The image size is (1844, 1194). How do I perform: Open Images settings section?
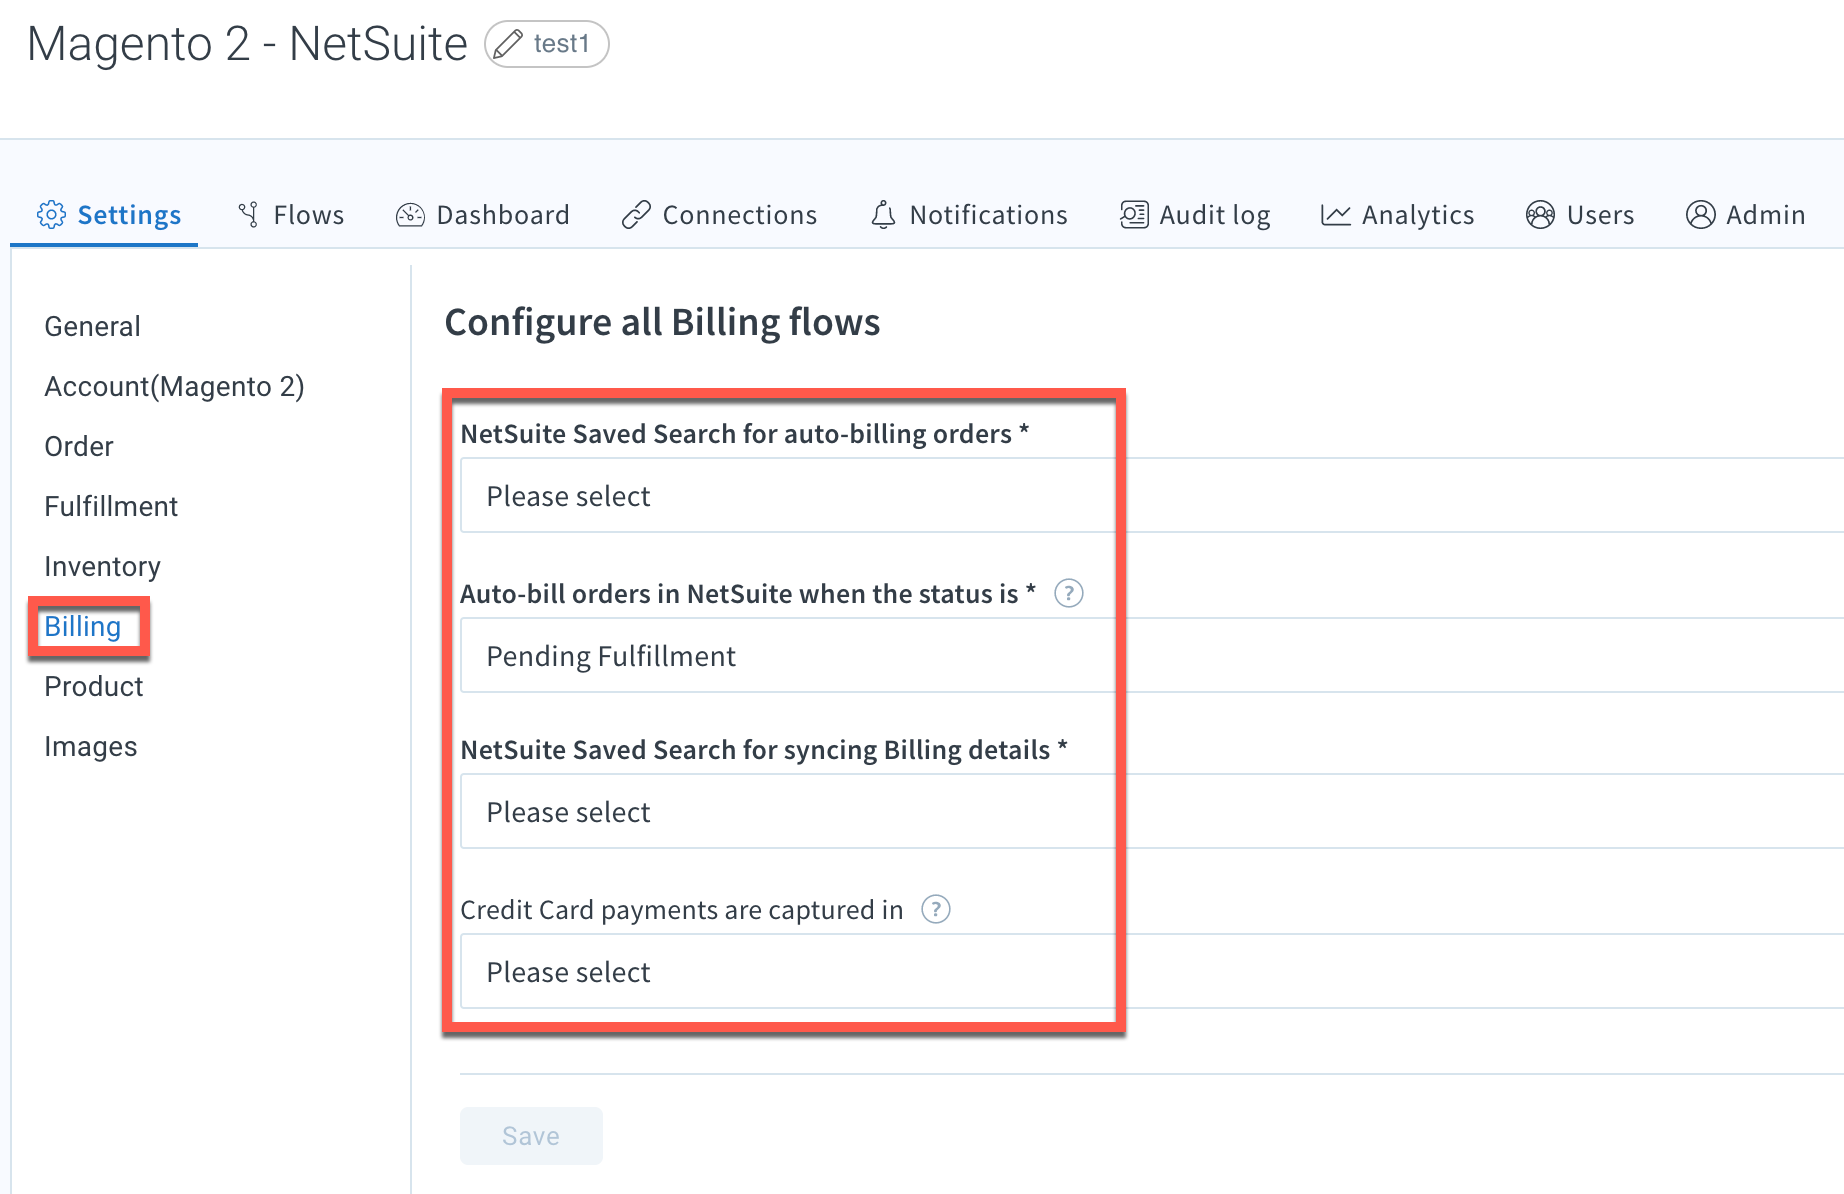click(91, 746)
